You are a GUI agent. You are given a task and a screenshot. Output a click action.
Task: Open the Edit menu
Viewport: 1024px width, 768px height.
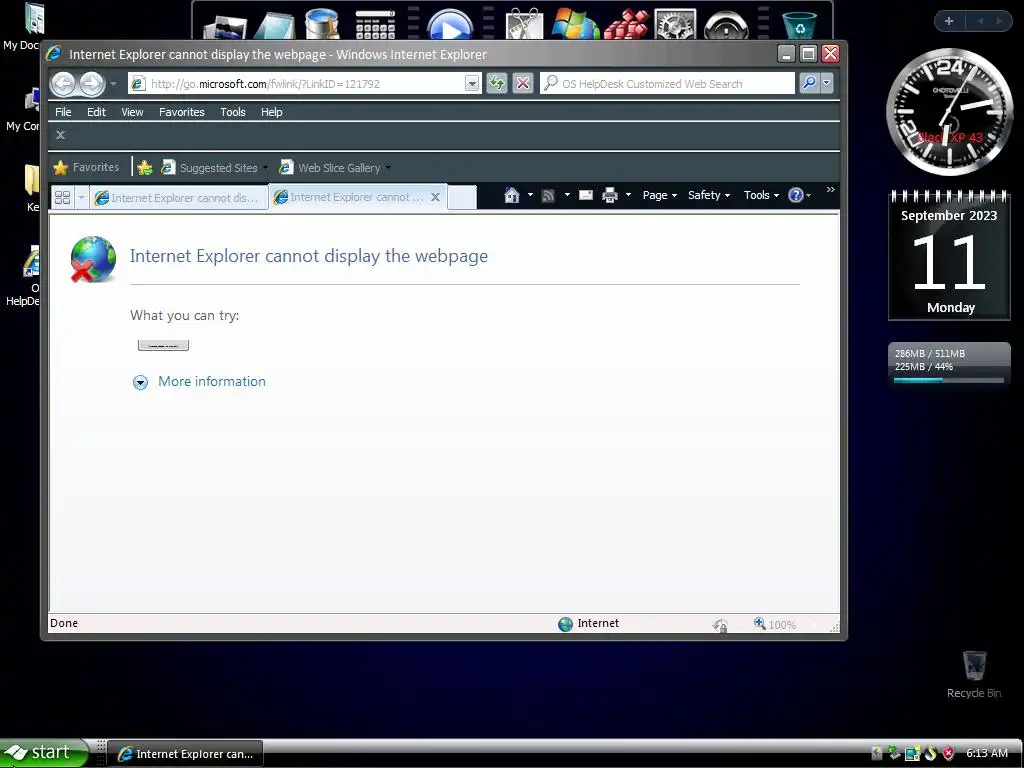coord(96,112)
